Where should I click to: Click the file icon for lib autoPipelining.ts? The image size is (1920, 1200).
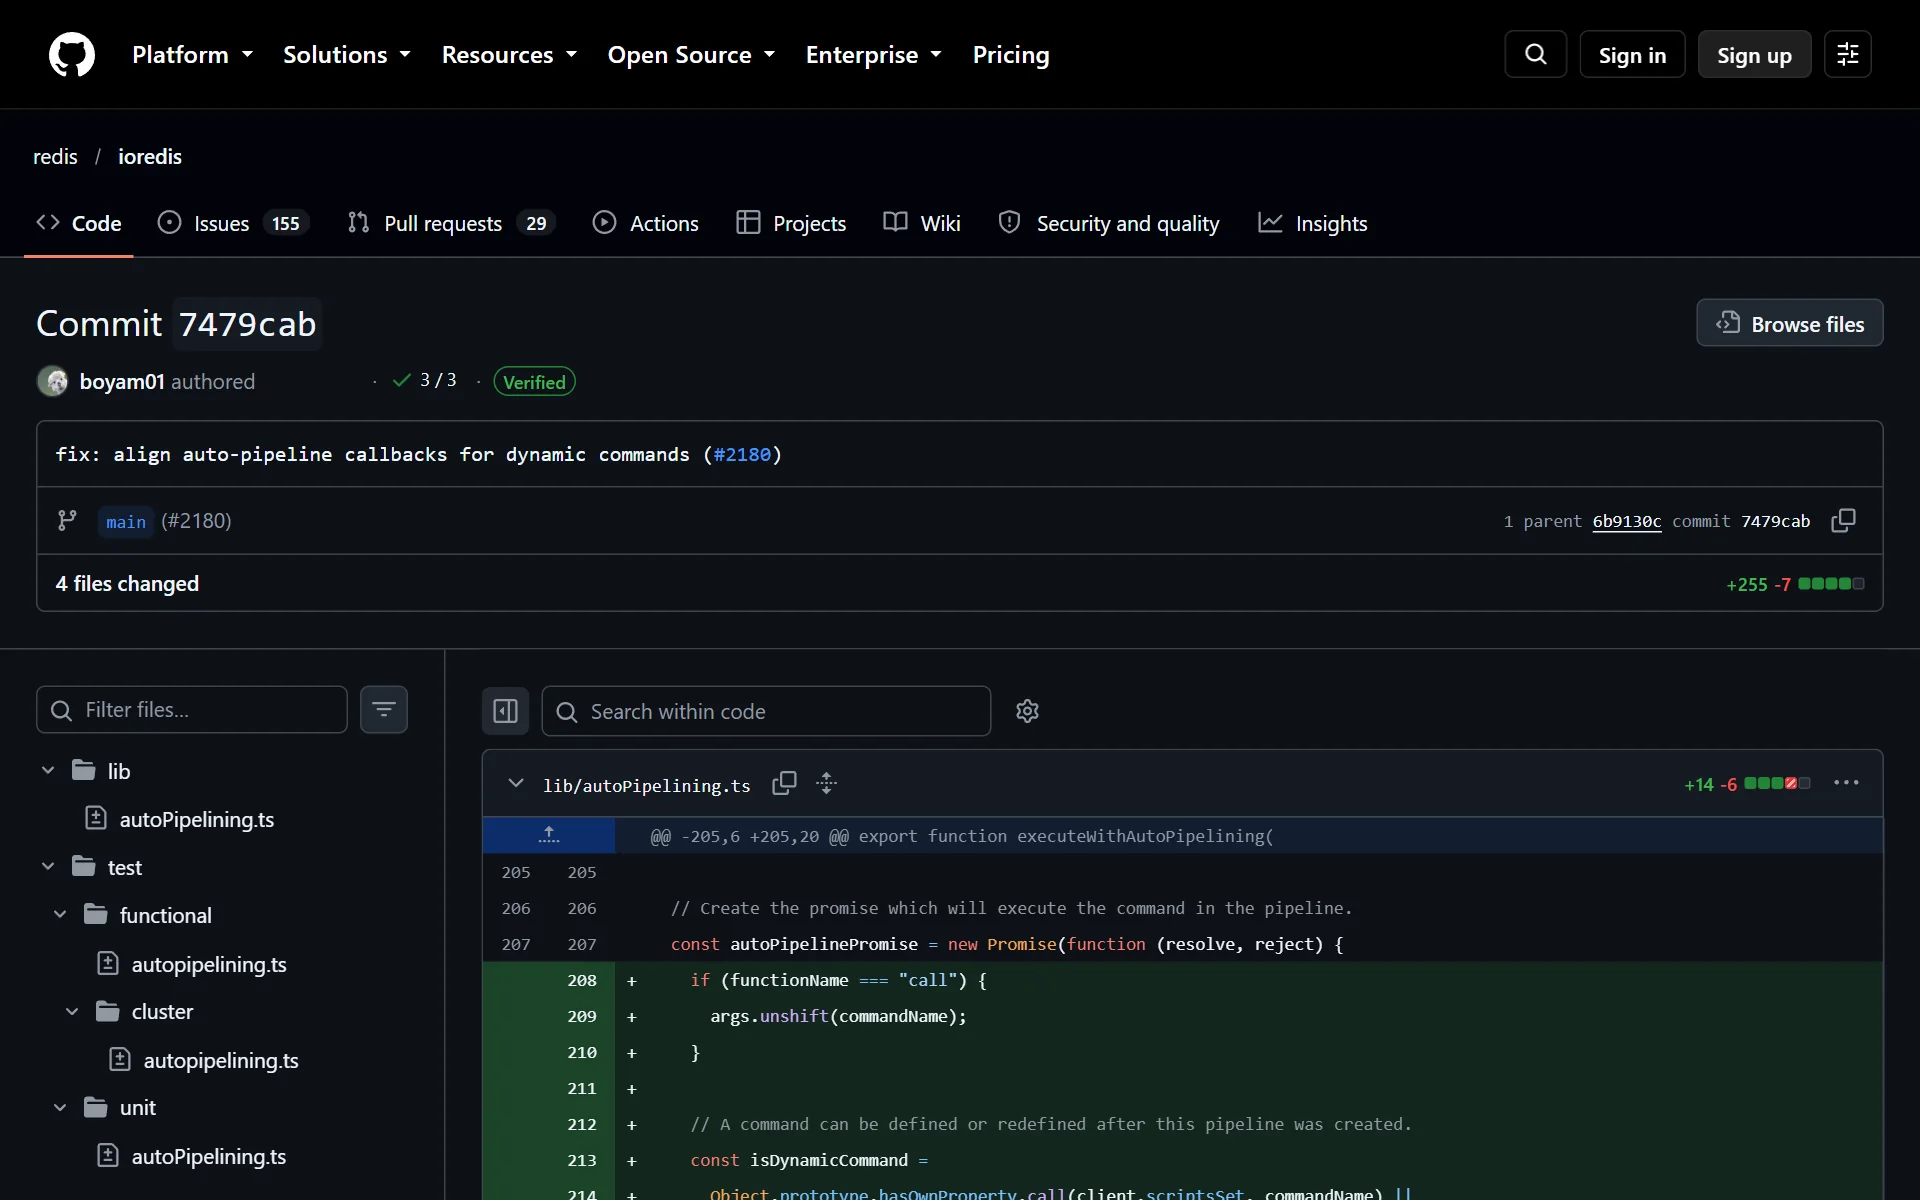click(96, 818)
